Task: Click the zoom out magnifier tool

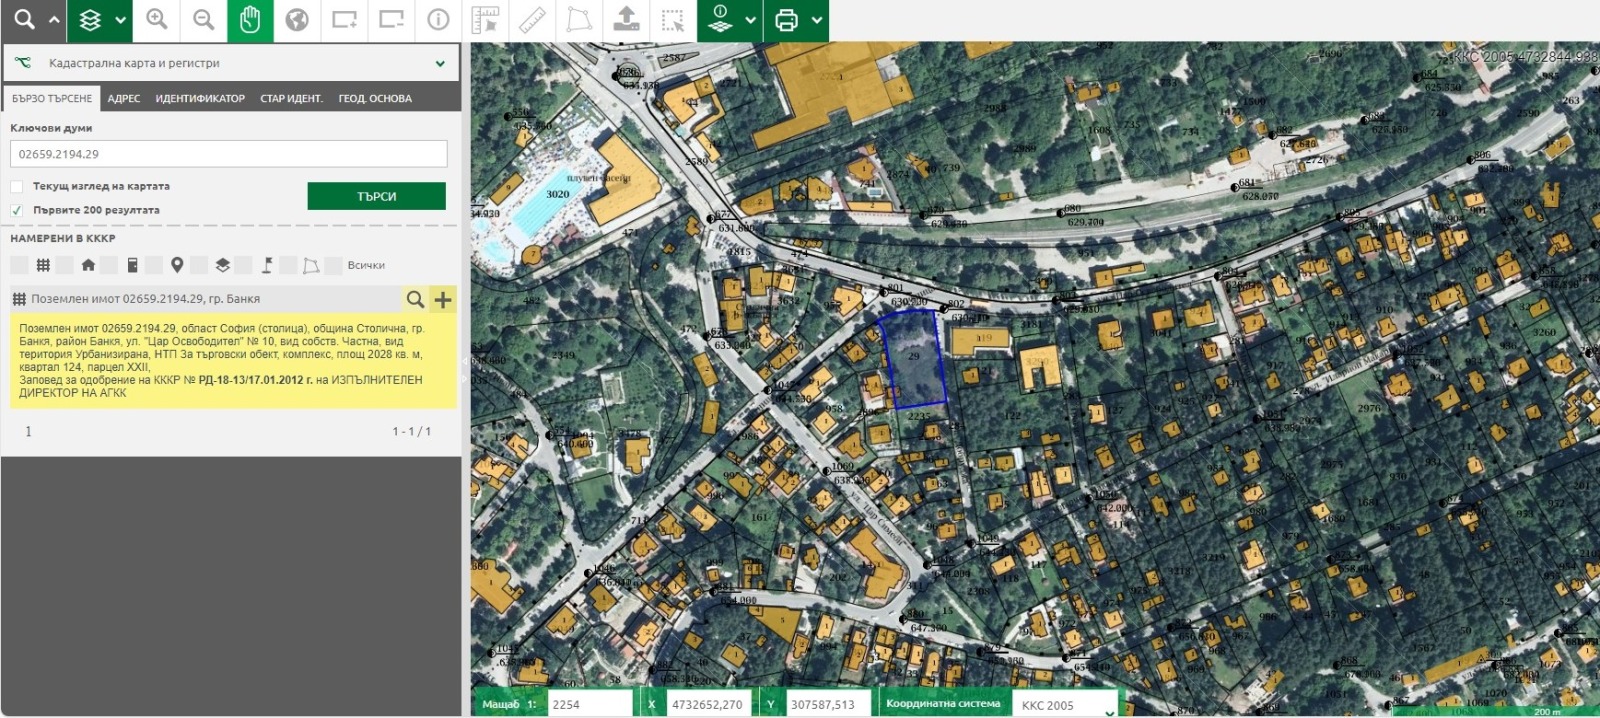Action: coord(204,20)
